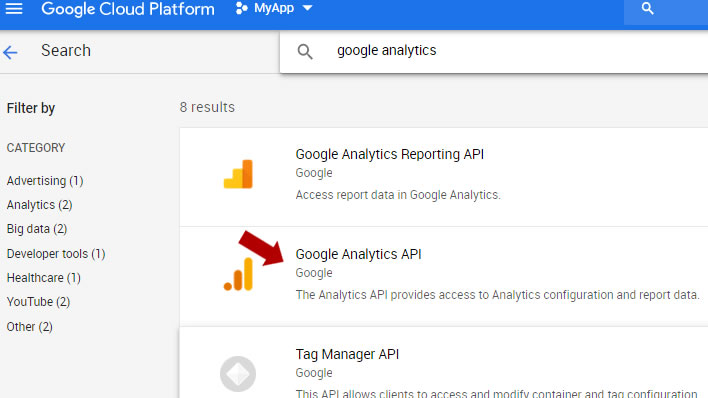708x398 pixels.
Task: Select the Other category filter
Action: [x=30, y=327]
